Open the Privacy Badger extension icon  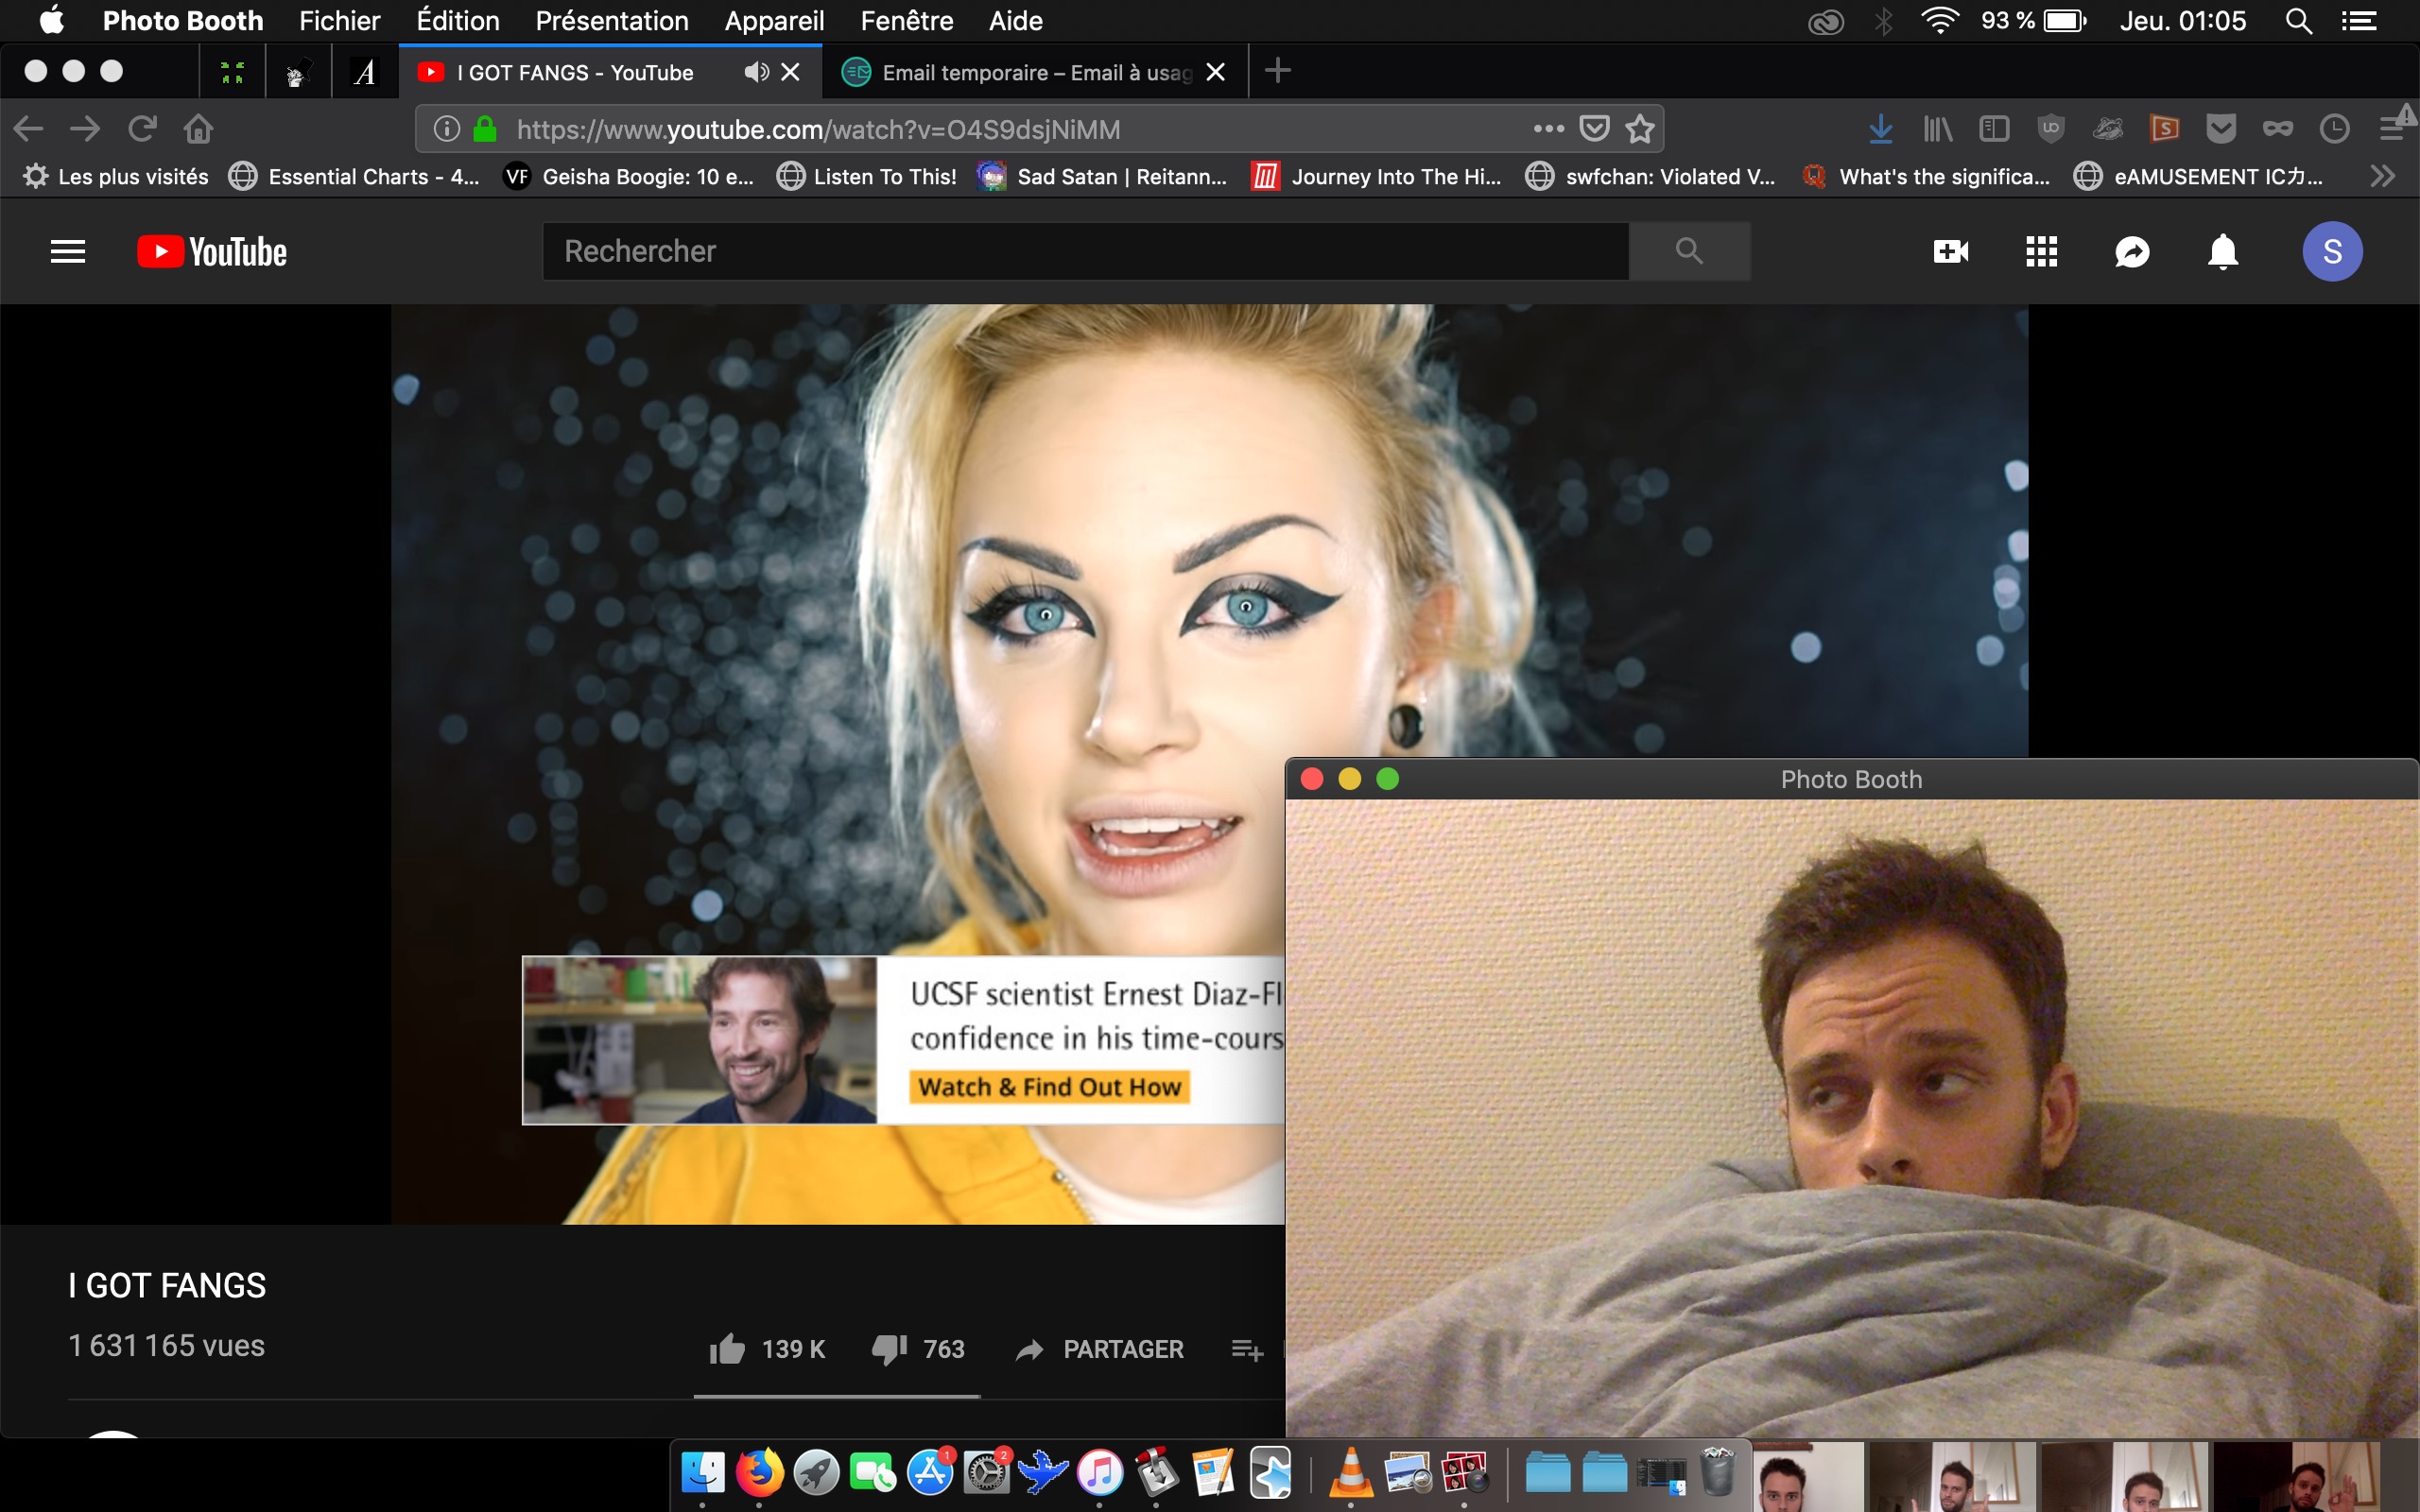coord(2107,128)
